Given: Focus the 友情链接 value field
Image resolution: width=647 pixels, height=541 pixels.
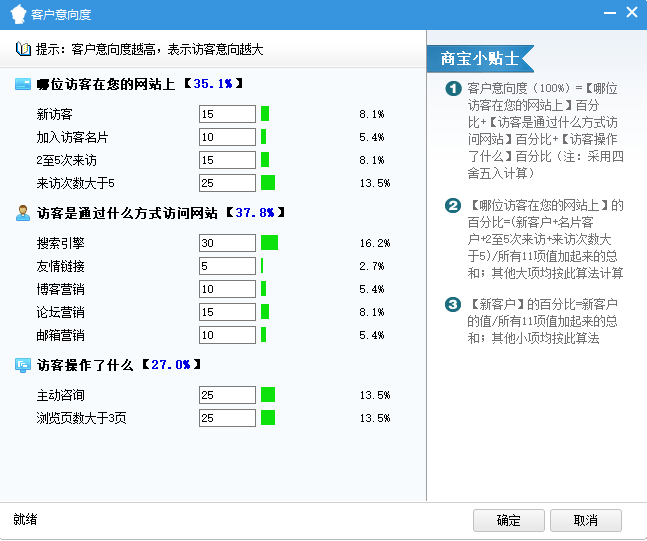Looking at the screenshot, I should point(227,266).
